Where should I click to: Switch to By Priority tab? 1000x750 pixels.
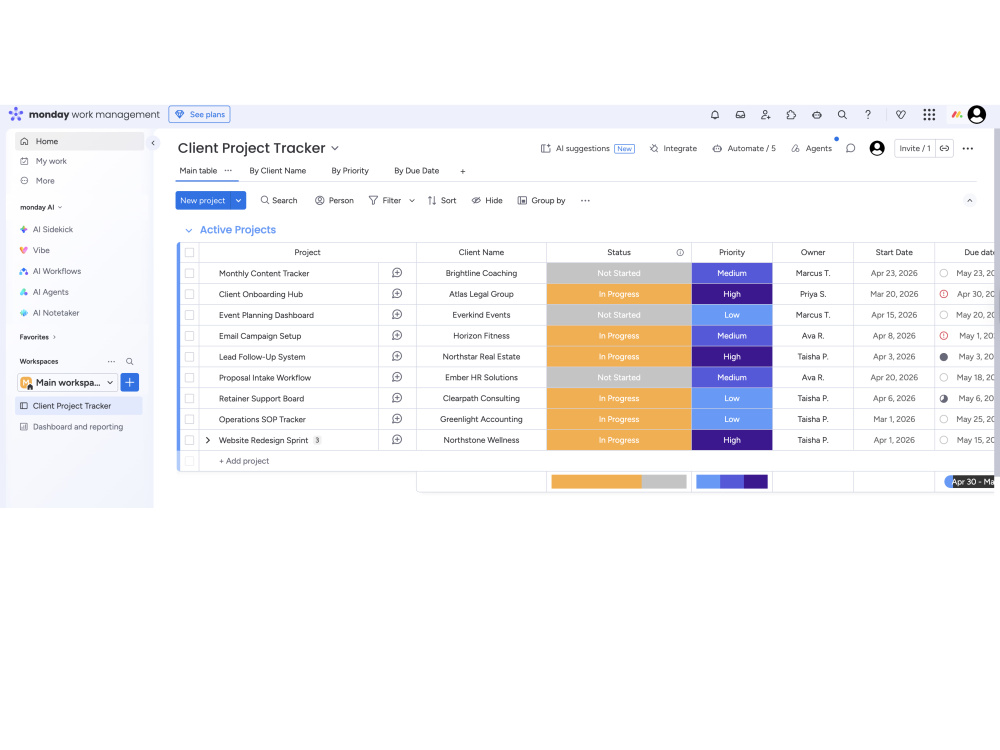[350, 171]
